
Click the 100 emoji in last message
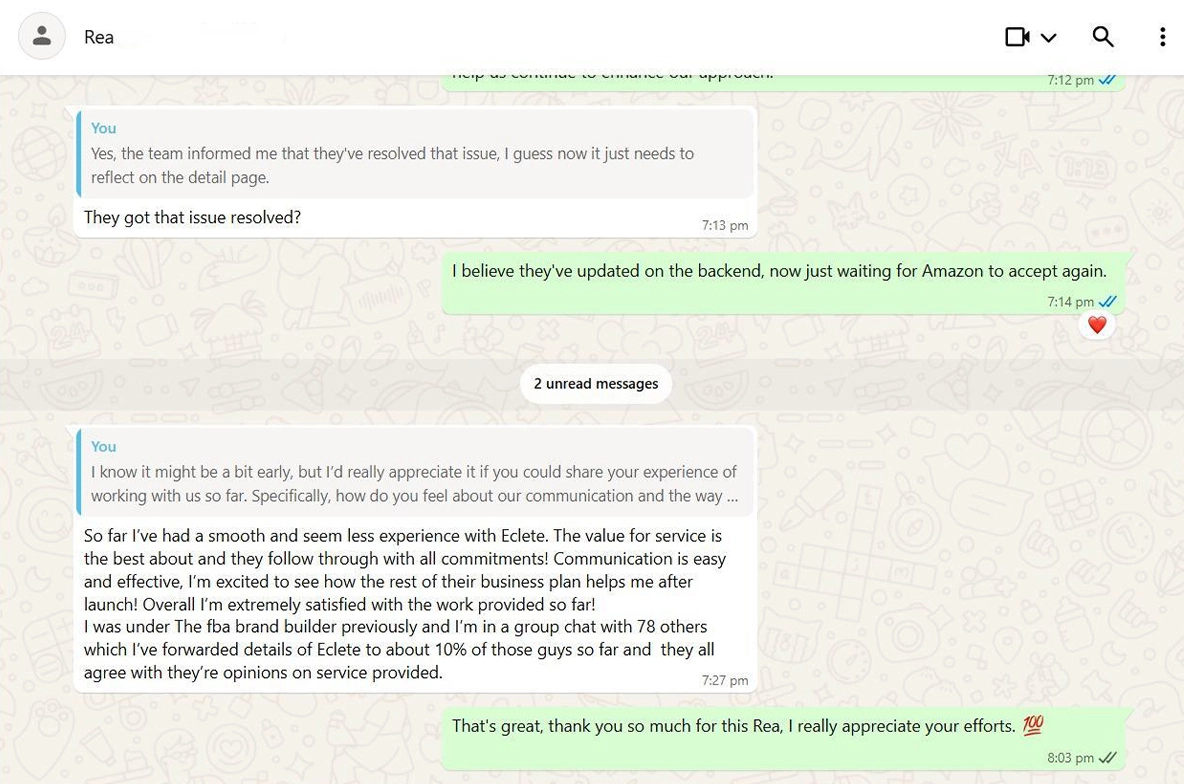click(x=1033, y=726)
